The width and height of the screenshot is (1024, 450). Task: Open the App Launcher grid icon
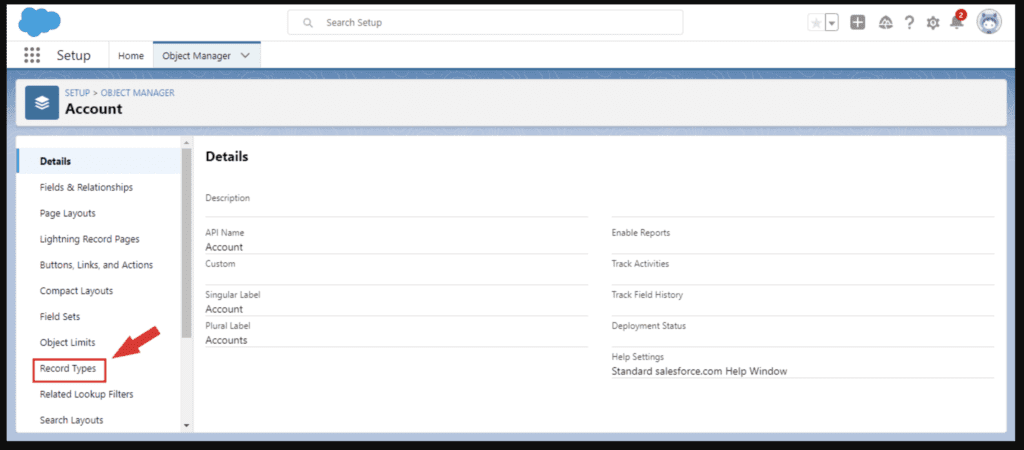pyautogui.click(x=32, y=56)
